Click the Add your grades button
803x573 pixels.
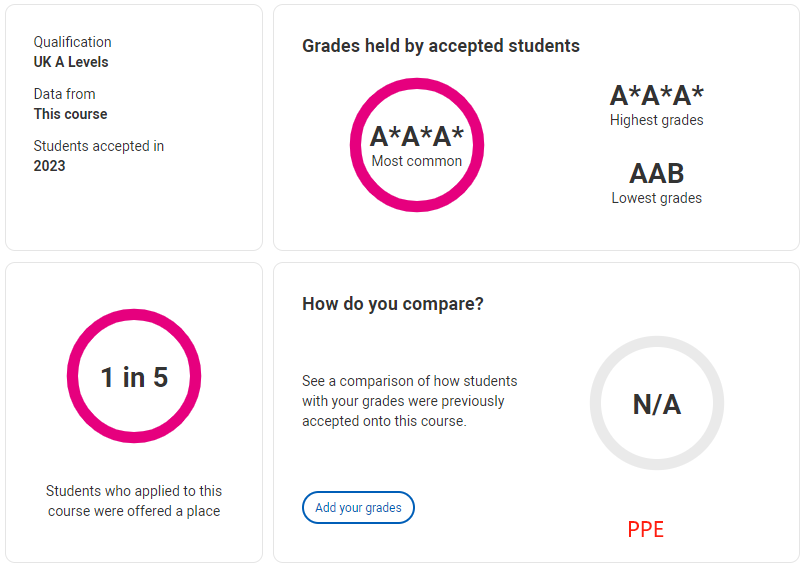(358, 507)
